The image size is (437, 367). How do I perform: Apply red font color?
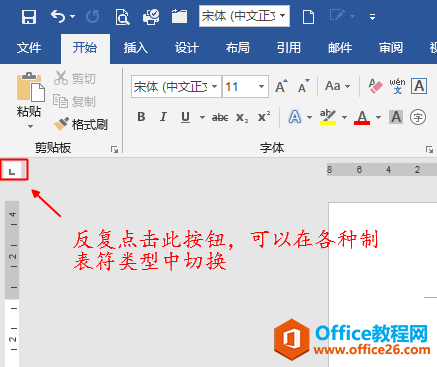pos(362,117)
